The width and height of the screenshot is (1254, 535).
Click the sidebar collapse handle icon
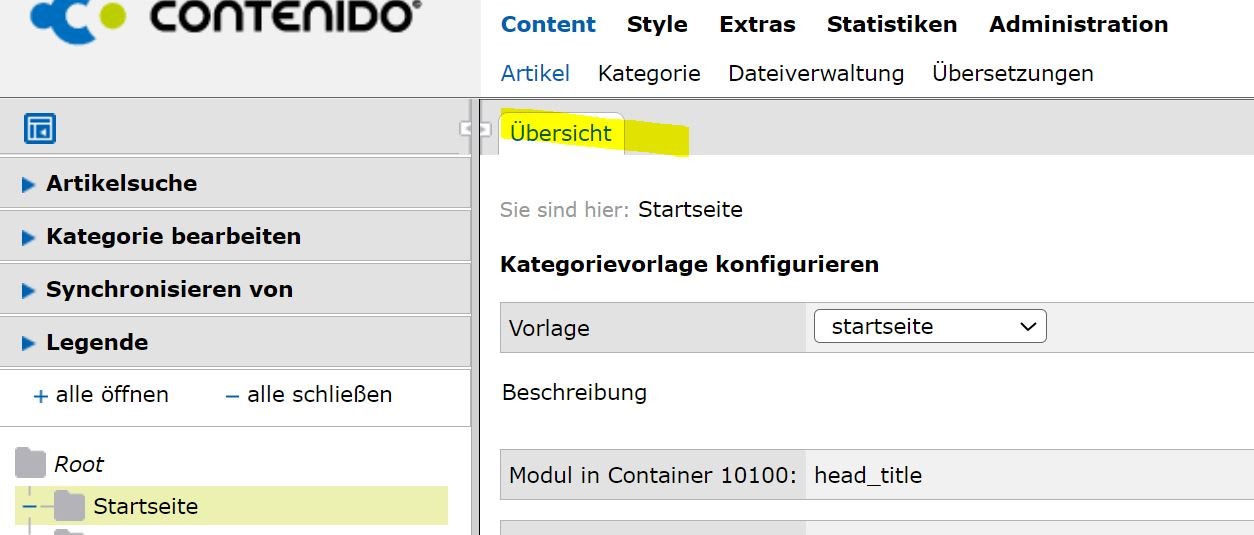click(475, 128)
